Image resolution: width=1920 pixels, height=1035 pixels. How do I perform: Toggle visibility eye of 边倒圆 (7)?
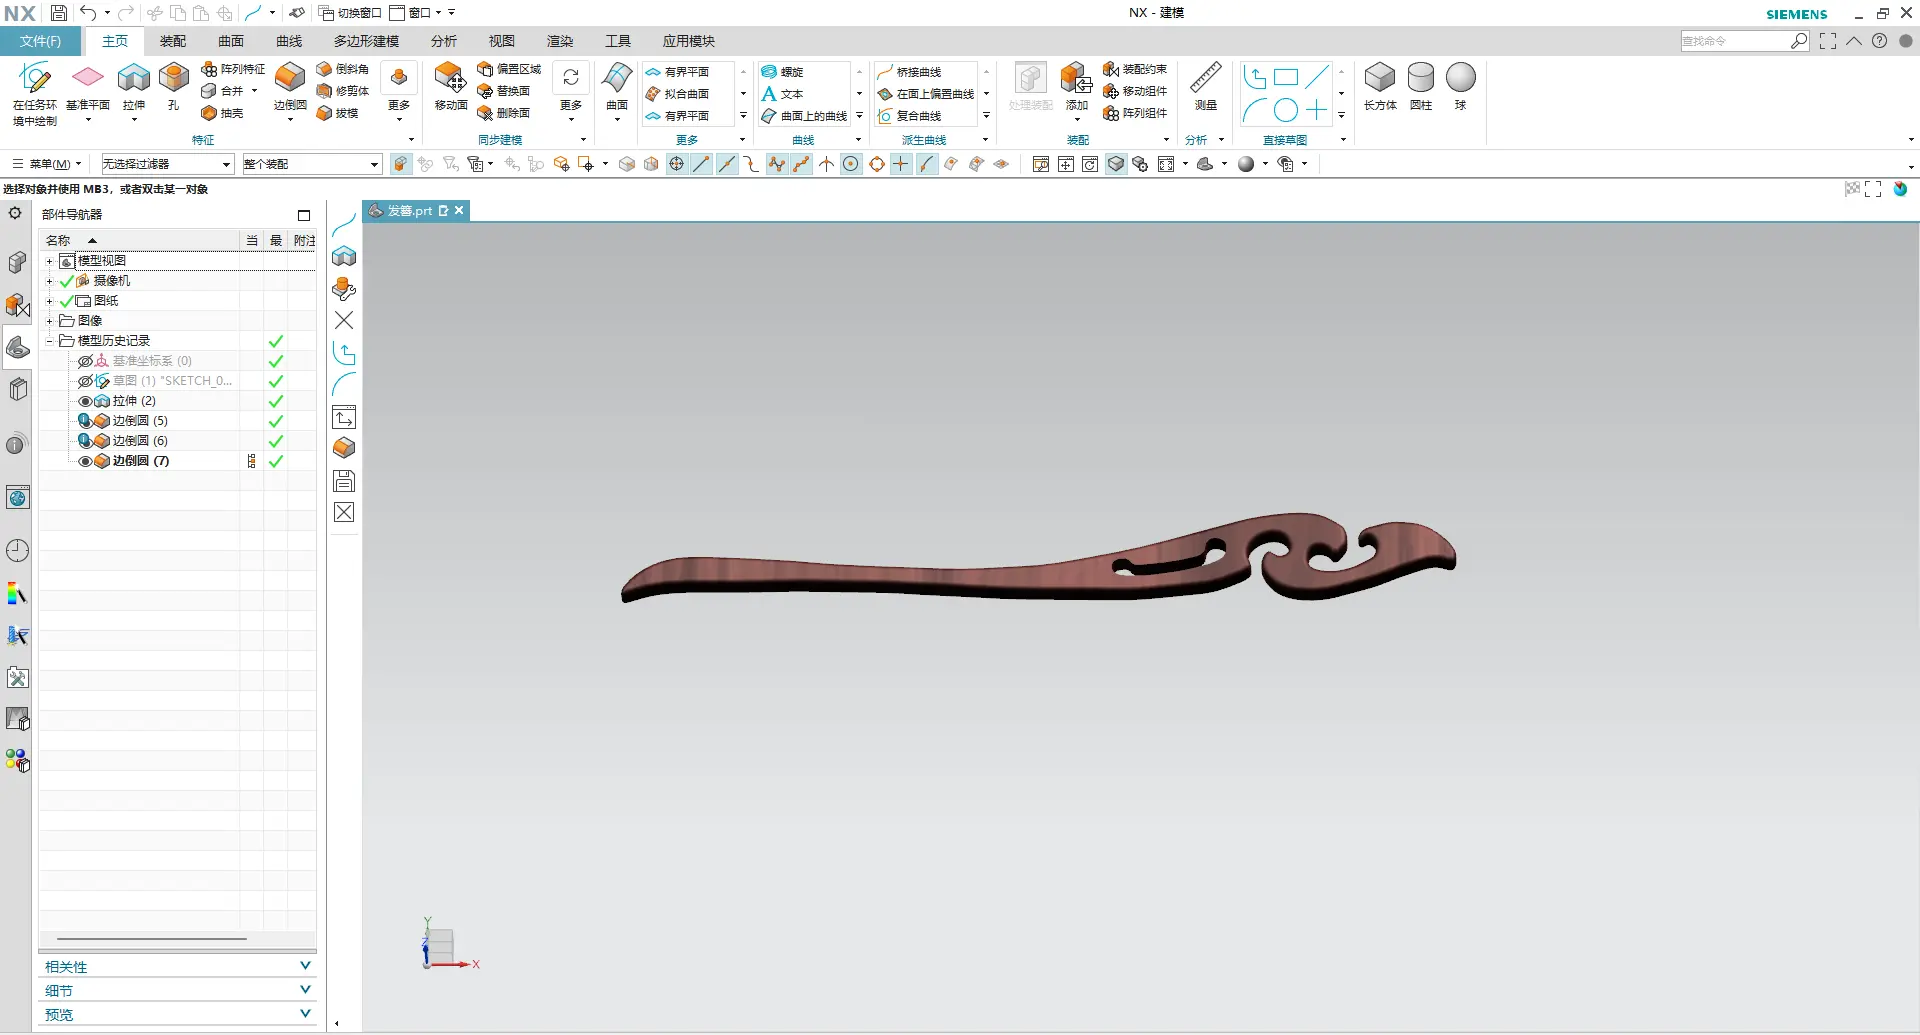85,461
